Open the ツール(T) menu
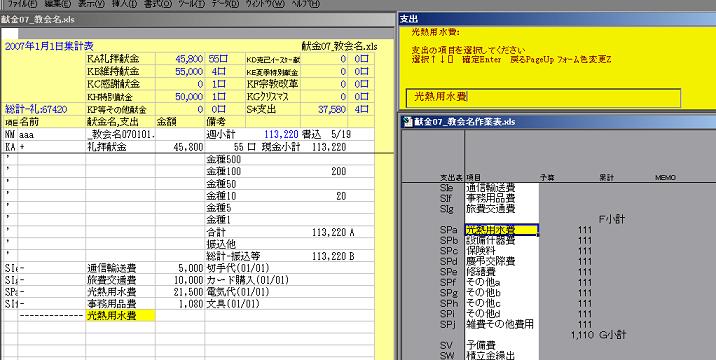Screen dimensions: 716x360 [192, 4]
